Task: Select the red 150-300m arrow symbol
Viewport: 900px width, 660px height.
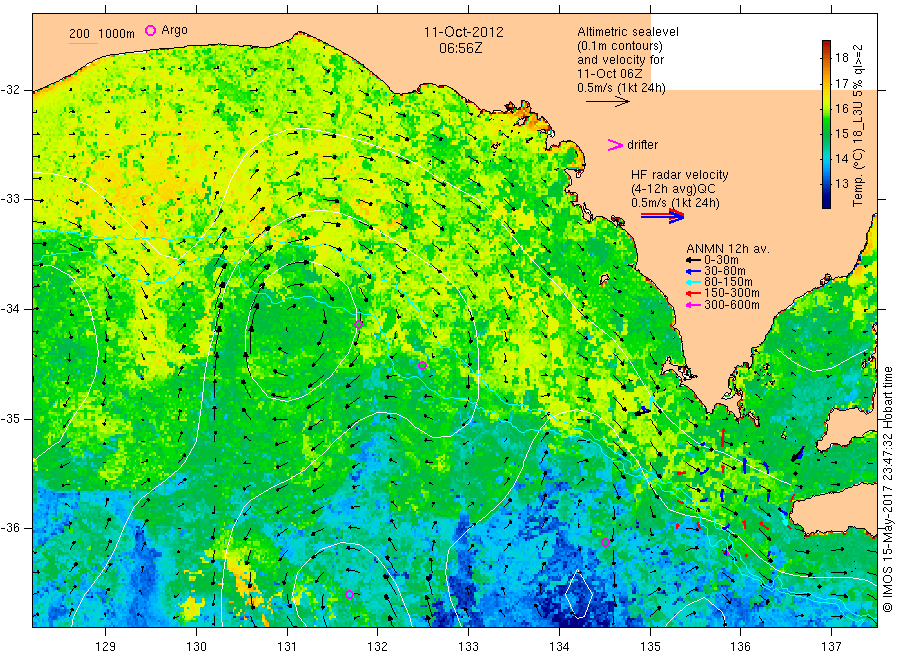Action: (x=693, y=294)
